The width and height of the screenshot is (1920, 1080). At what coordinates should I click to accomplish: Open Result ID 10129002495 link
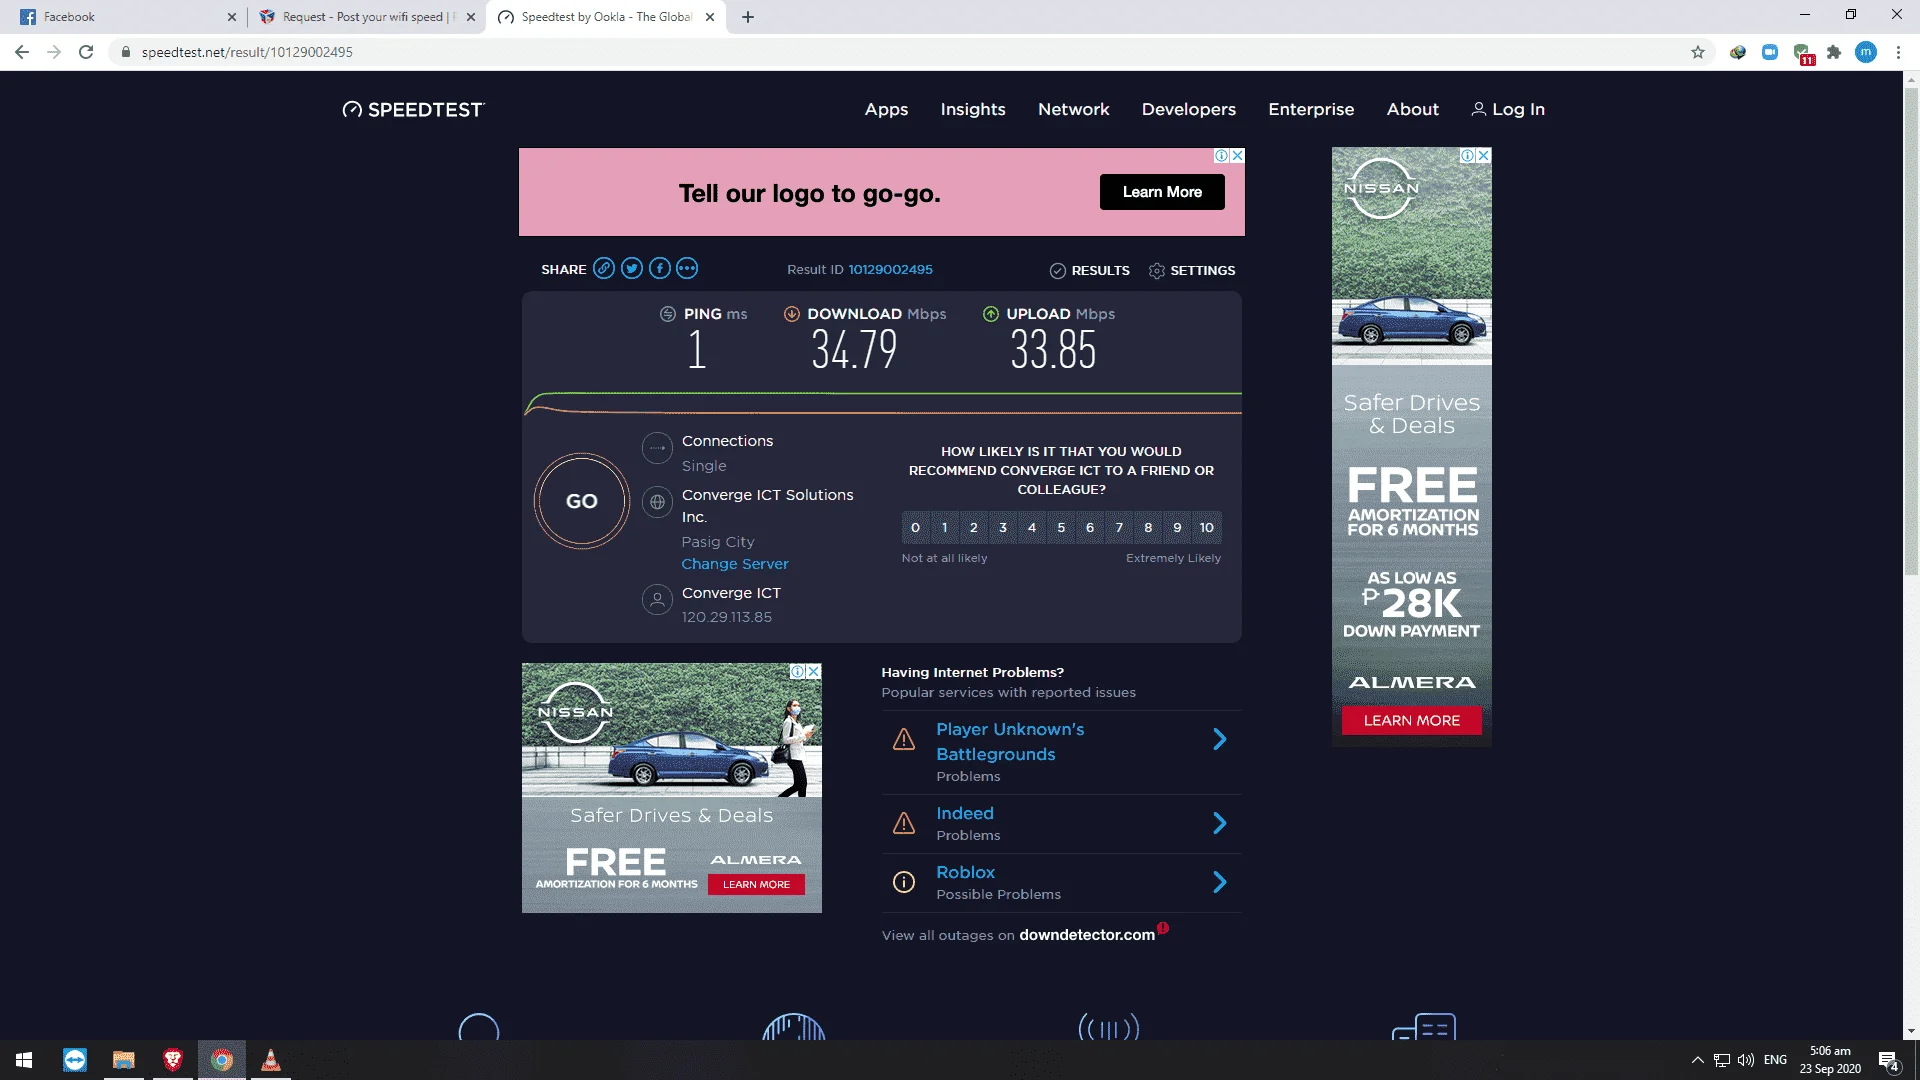pyautogui.click(x=890, y=270)
